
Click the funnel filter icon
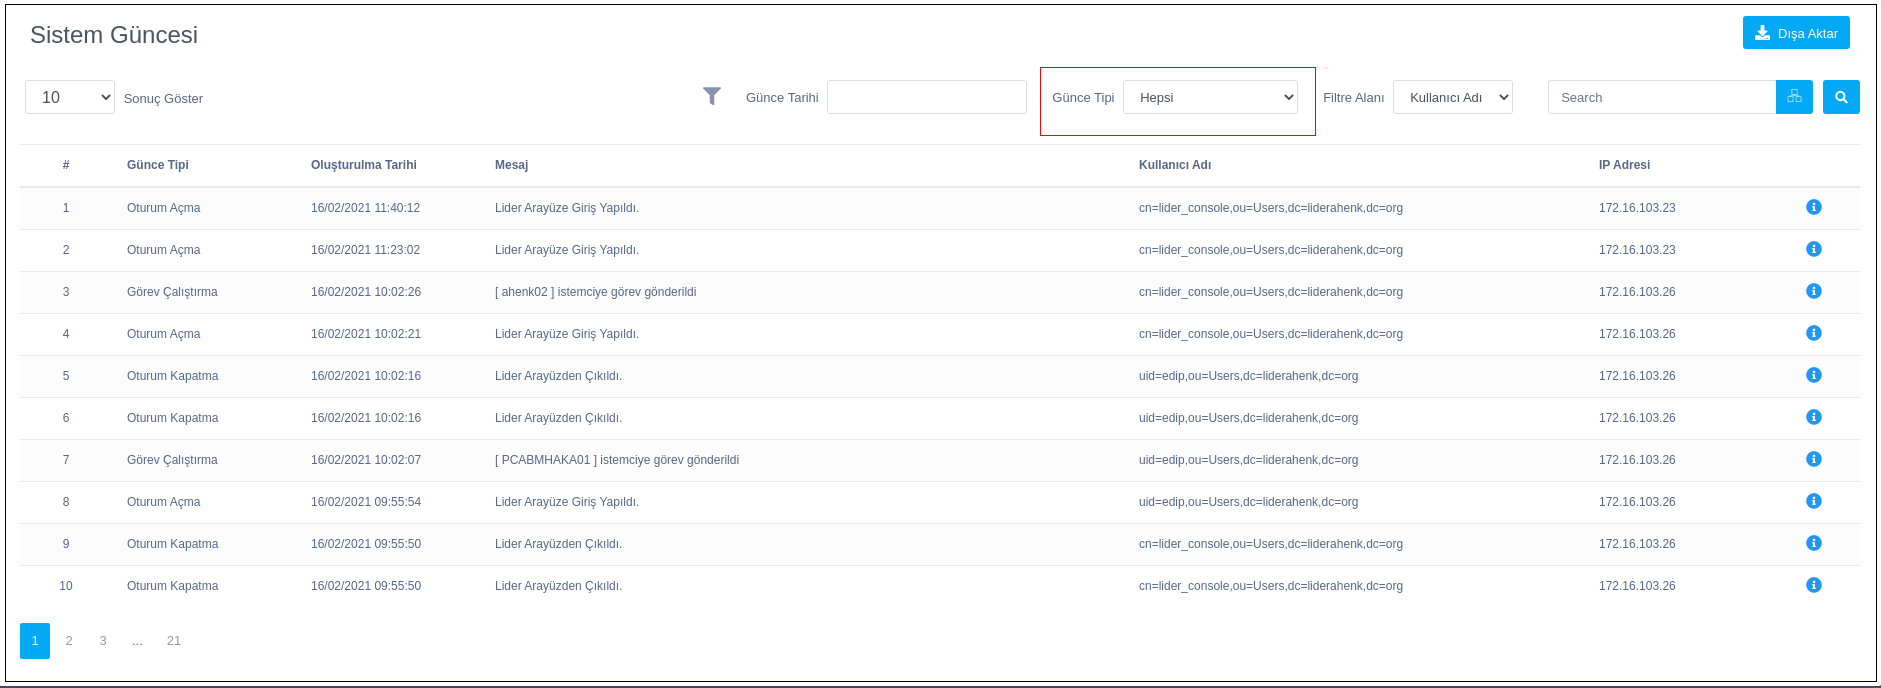tap(711, 96)
